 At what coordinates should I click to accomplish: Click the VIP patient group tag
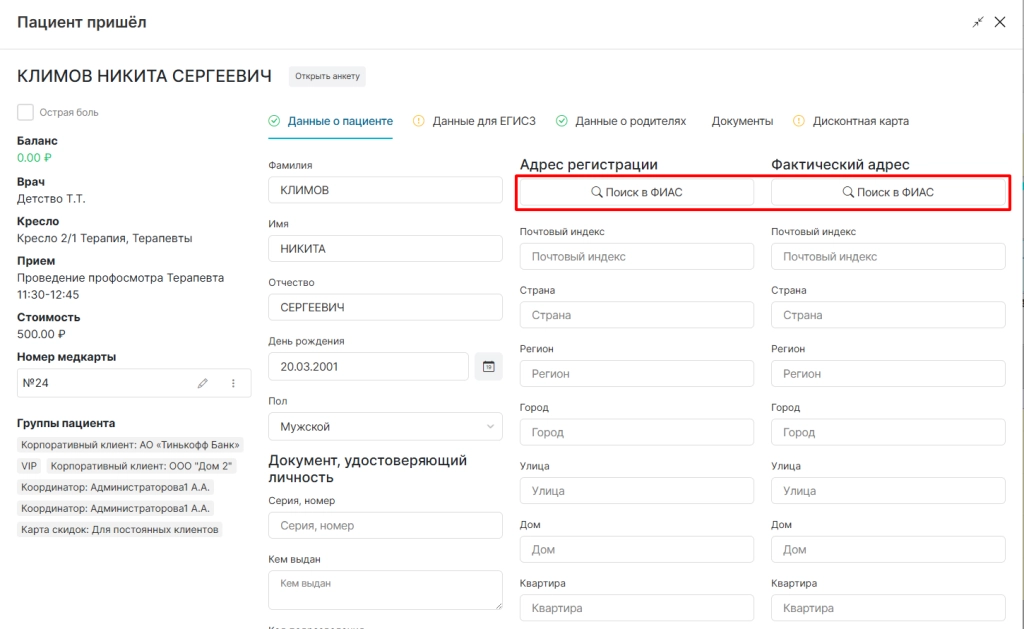click(x=29, y=466)
